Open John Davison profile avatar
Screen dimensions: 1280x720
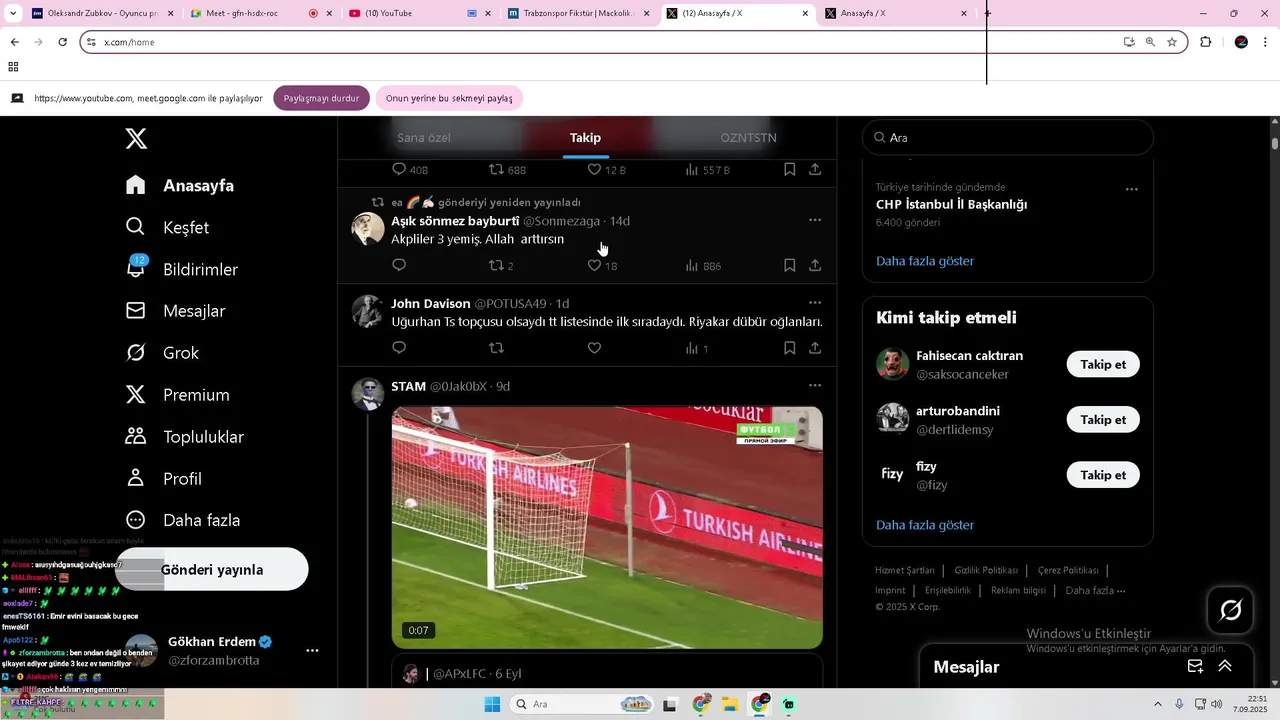368,311
